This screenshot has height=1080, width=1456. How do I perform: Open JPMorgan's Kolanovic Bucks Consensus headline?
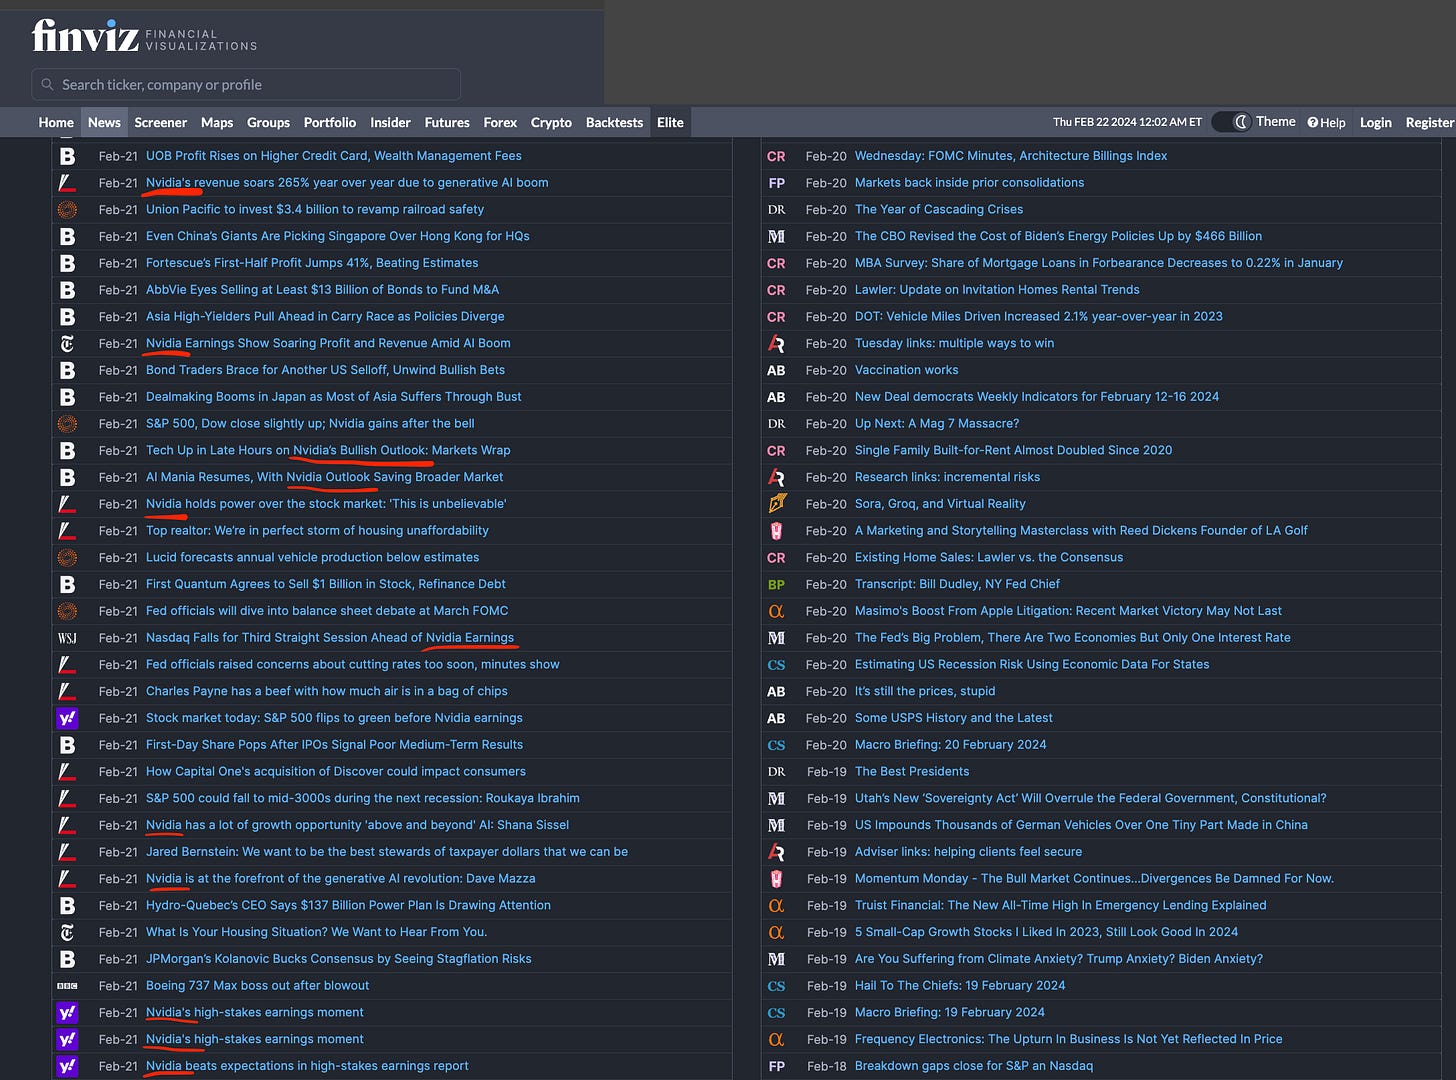click(x=339, y=959)
